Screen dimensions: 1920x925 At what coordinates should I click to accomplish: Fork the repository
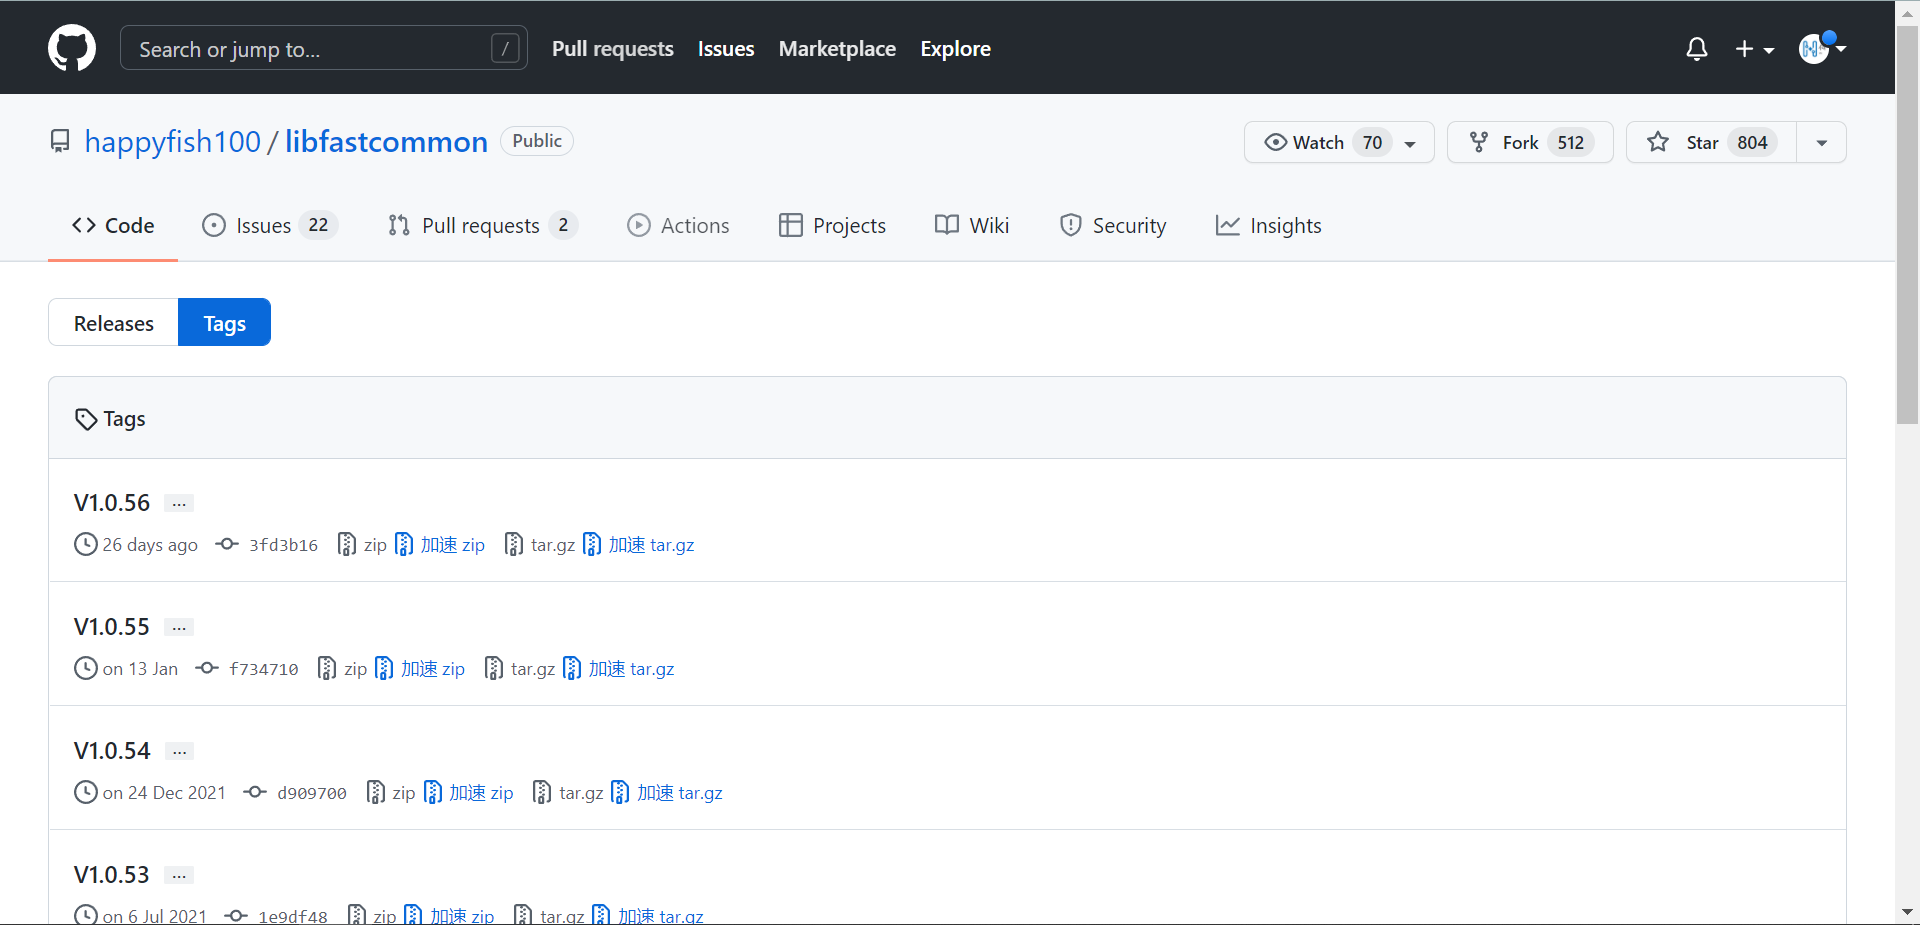1530,142
